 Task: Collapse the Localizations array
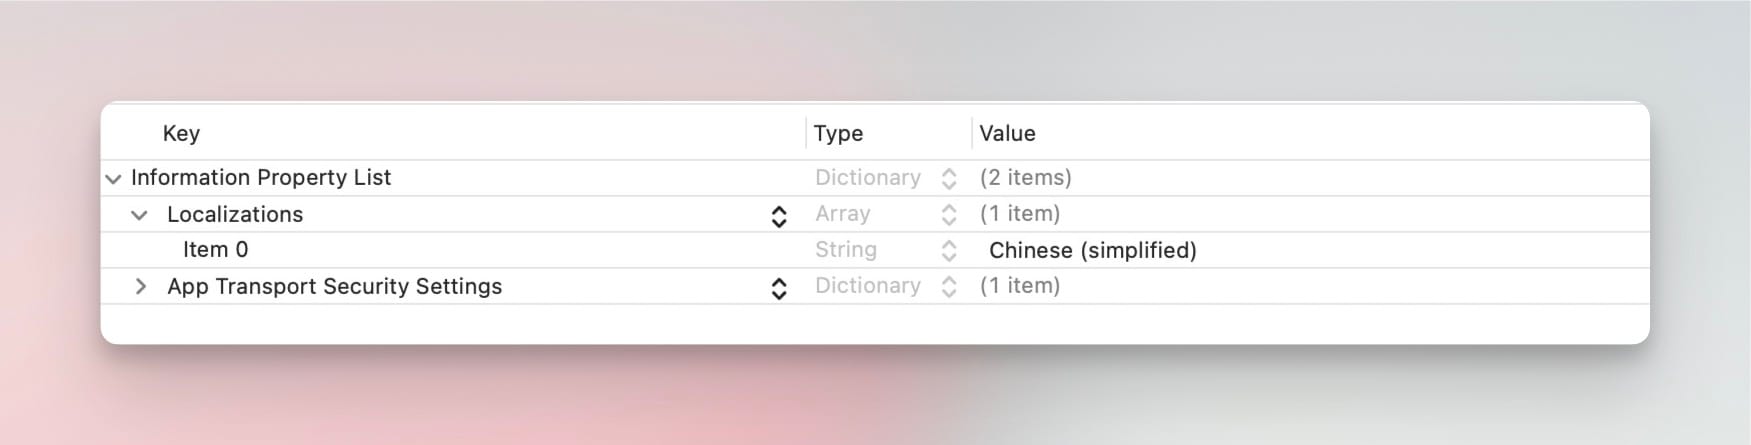point(140,215)
